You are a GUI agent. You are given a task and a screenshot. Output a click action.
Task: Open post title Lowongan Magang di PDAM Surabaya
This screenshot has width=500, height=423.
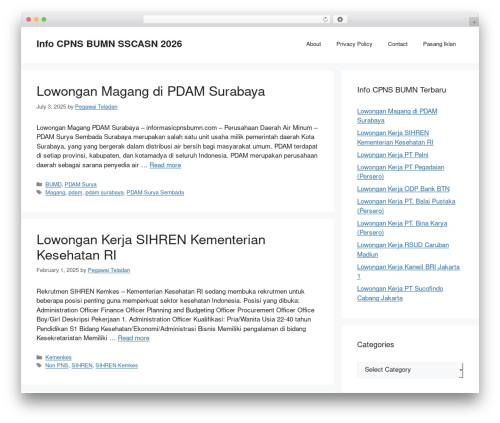point(151,91)
